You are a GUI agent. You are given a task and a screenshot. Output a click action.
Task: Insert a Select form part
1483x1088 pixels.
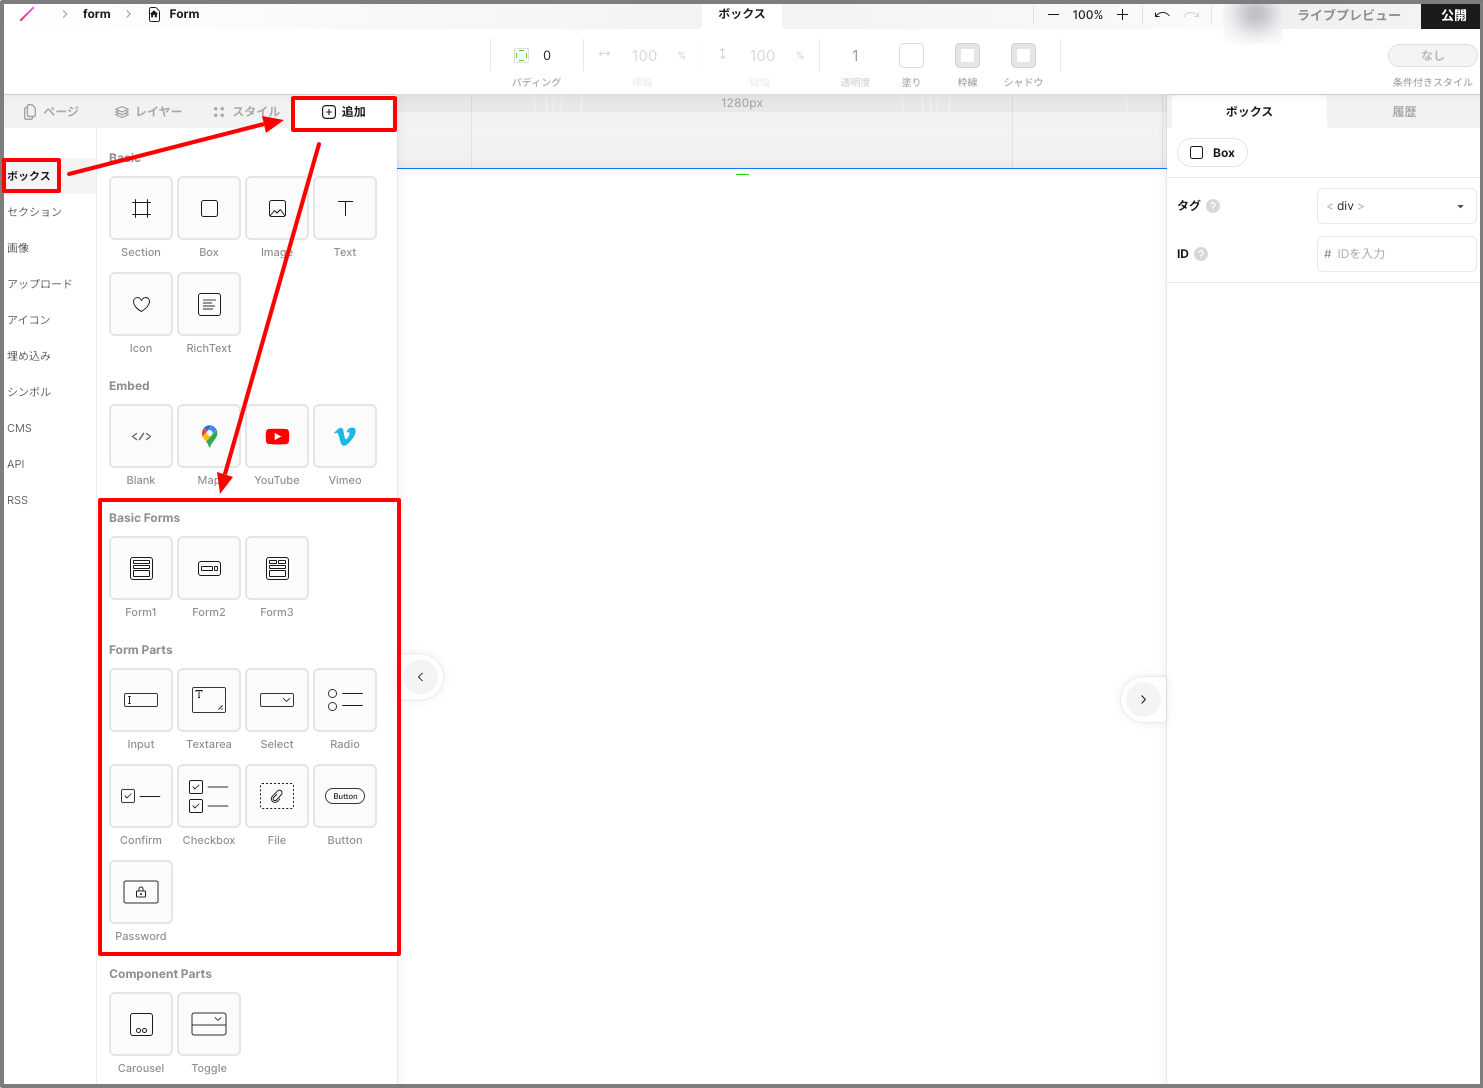click(x=277, y=700)
